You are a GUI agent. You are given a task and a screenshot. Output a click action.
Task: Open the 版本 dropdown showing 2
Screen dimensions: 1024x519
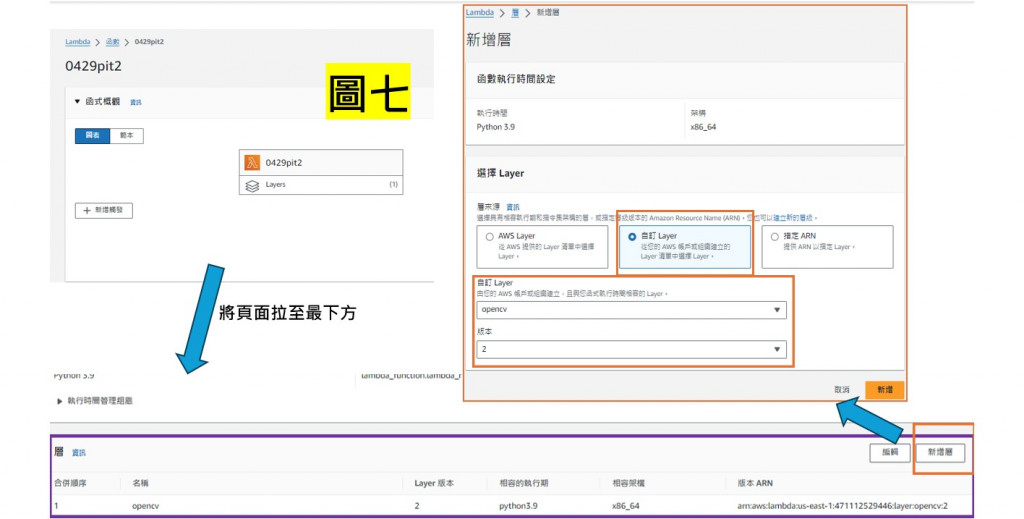[632, 349]
